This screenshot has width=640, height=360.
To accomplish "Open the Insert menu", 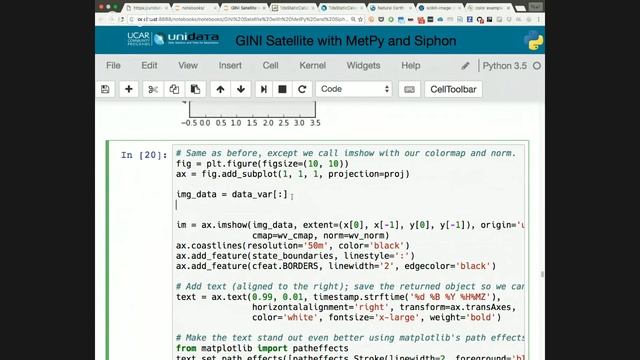I will coord(230,66).
